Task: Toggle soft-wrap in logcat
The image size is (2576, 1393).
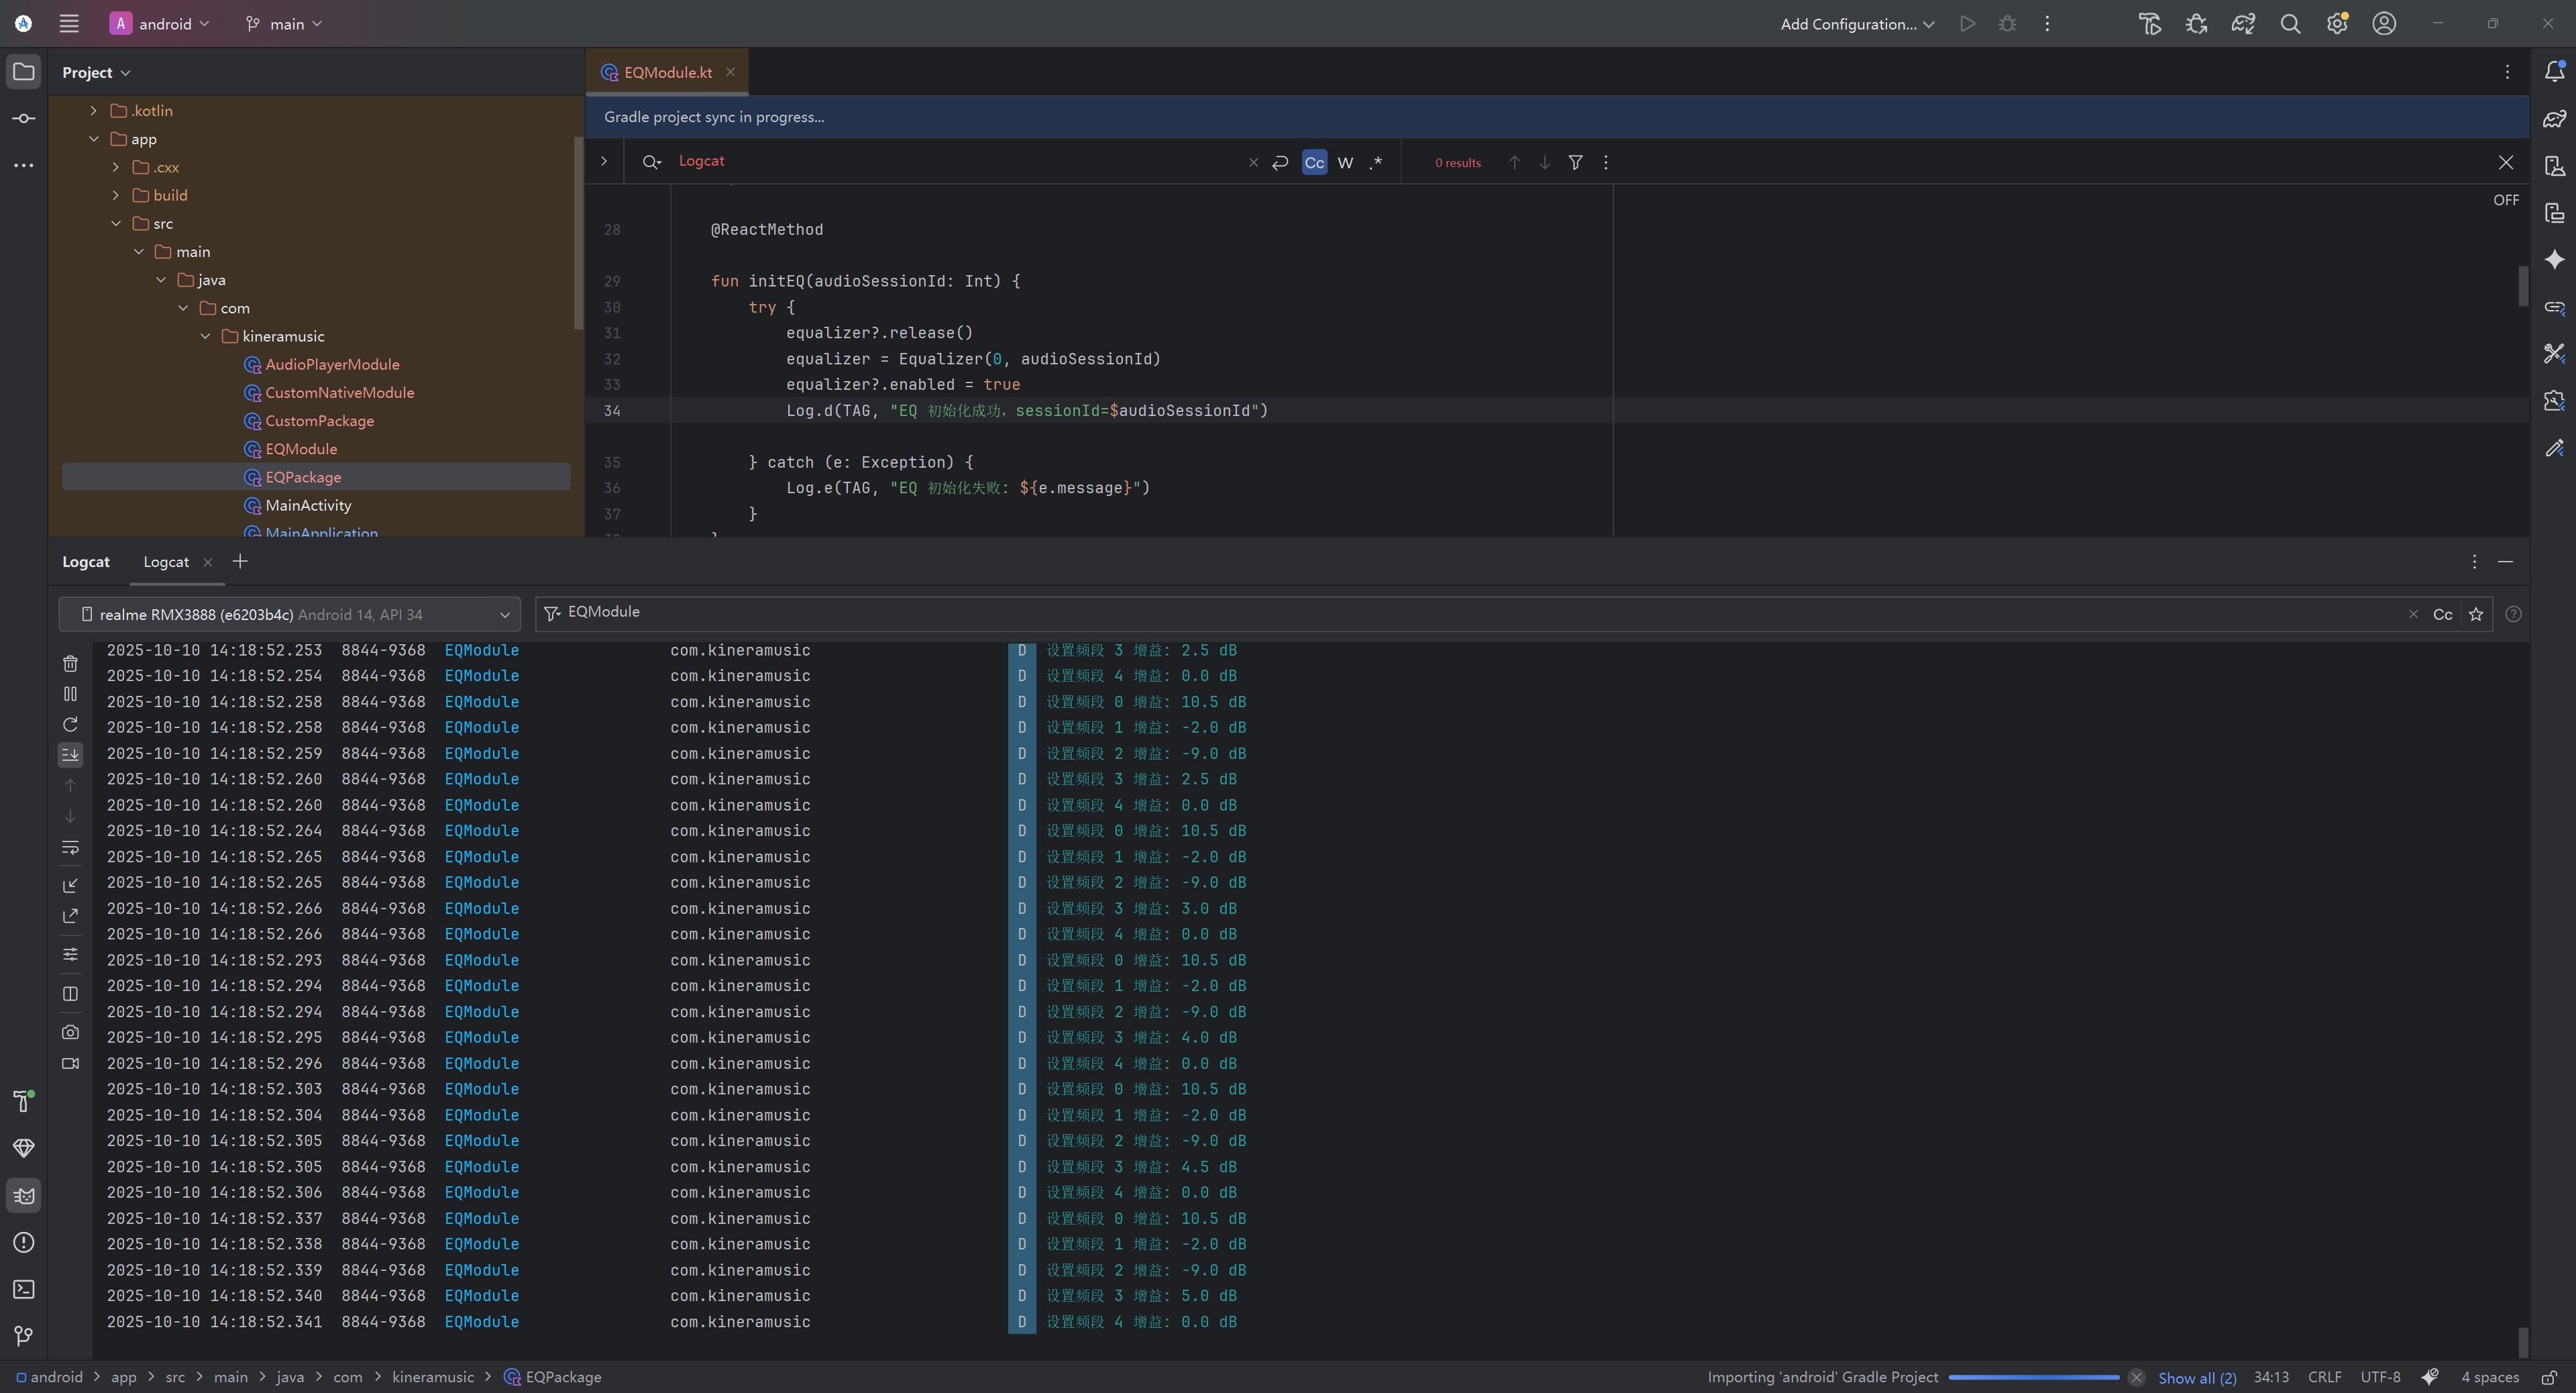Action: (70, 848)
